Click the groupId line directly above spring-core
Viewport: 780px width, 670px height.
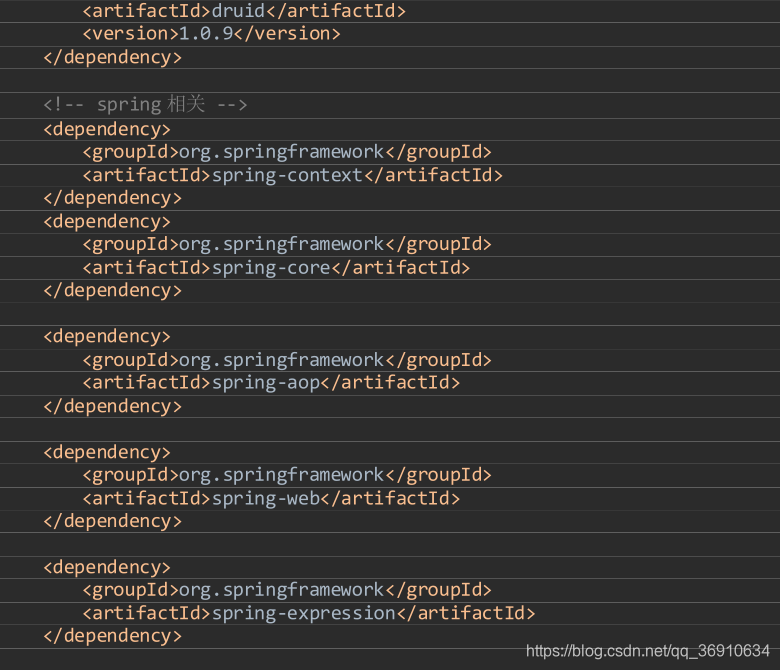click(x=287, y=245)
